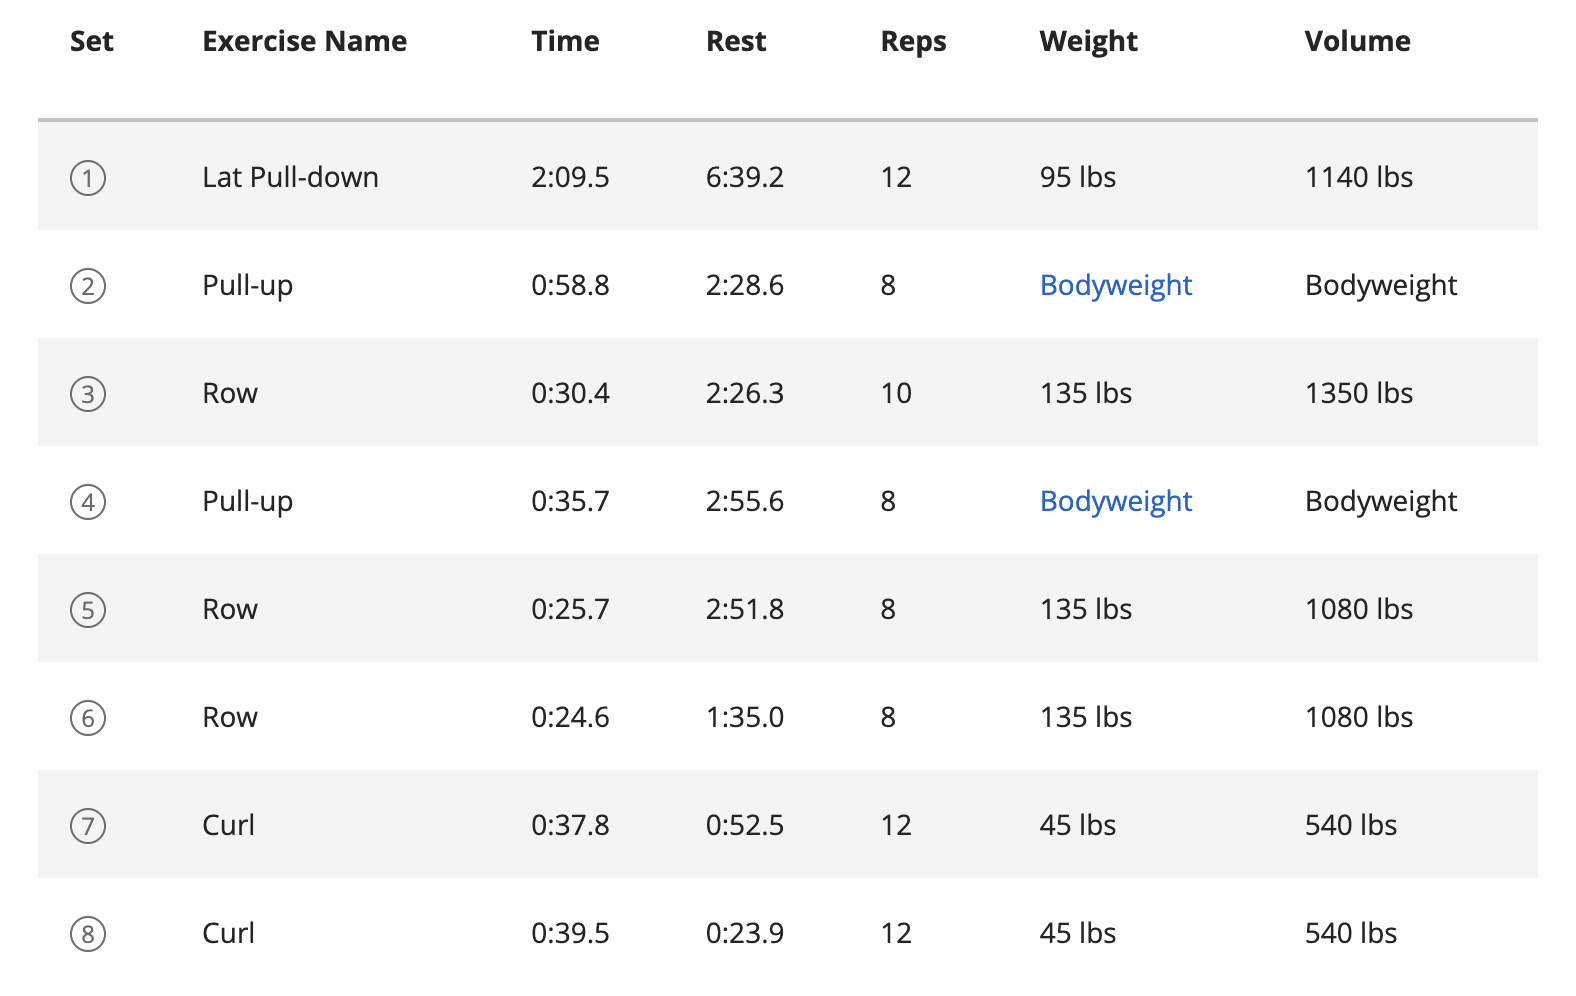Click the circled set number 1 icon
This screenshot has width=1576, height=996.
point(88,178)
